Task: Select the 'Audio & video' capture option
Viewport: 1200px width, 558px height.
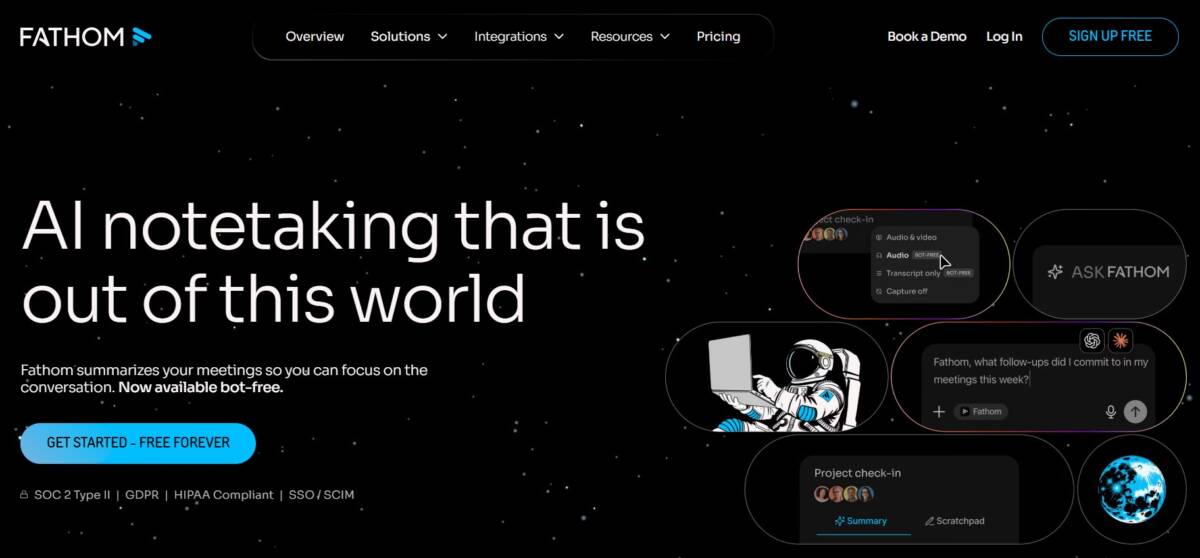Action: (x=906, y=237)
